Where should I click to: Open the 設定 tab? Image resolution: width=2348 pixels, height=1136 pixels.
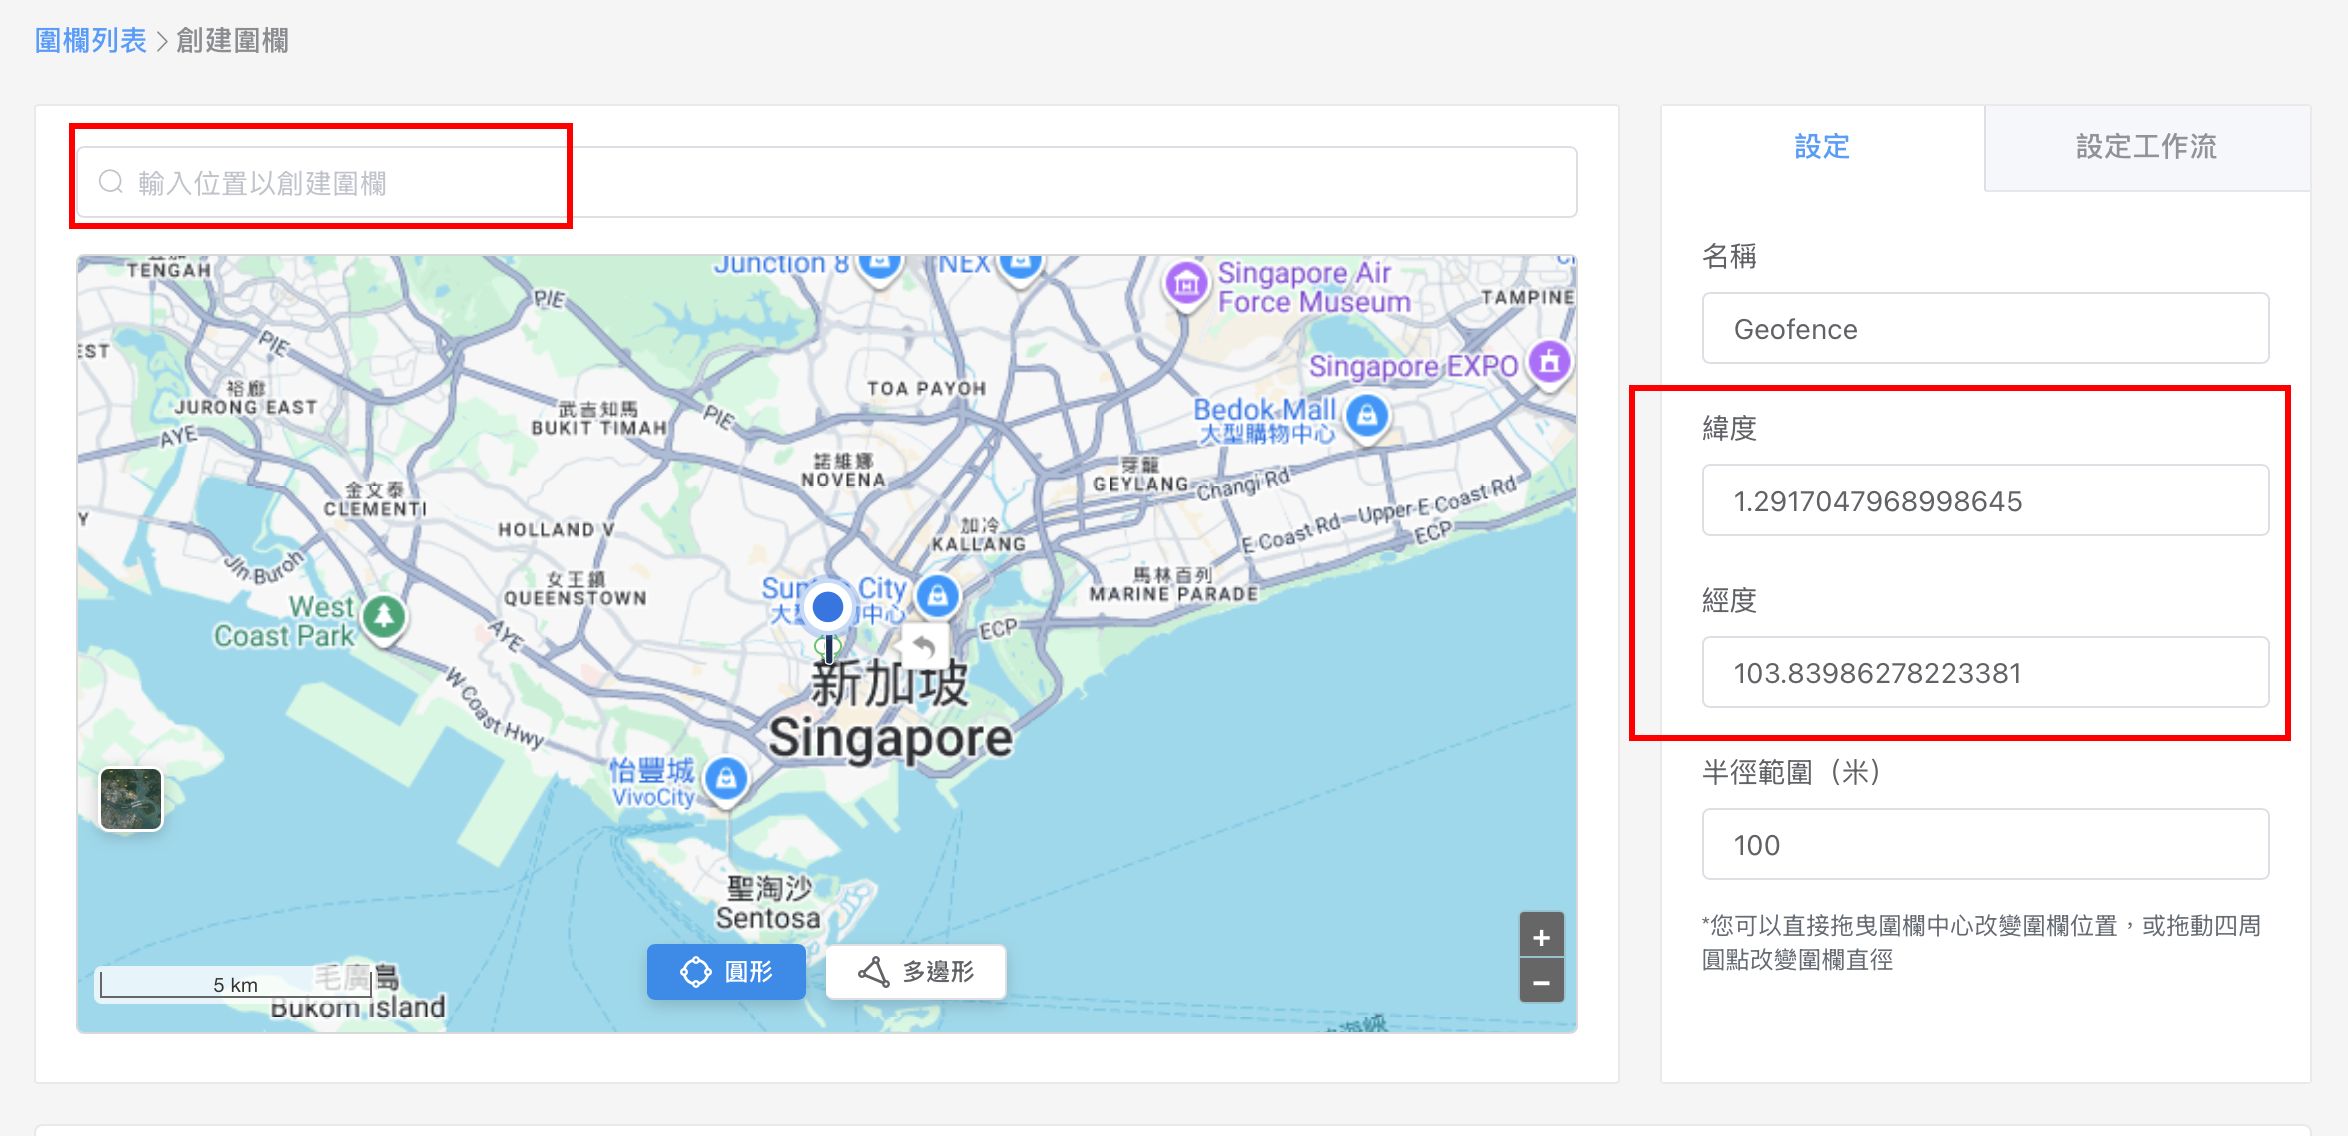(x=1822, y=147)
